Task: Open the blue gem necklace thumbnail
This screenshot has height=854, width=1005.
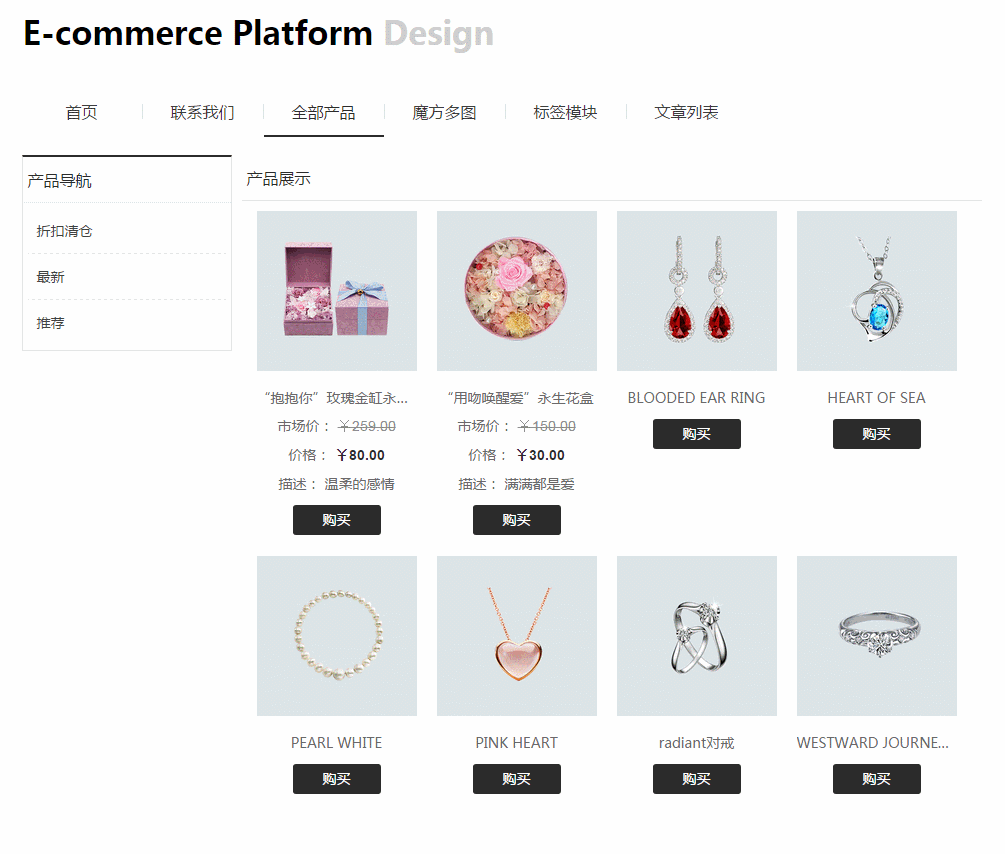Action: click(x=877, y=291)
